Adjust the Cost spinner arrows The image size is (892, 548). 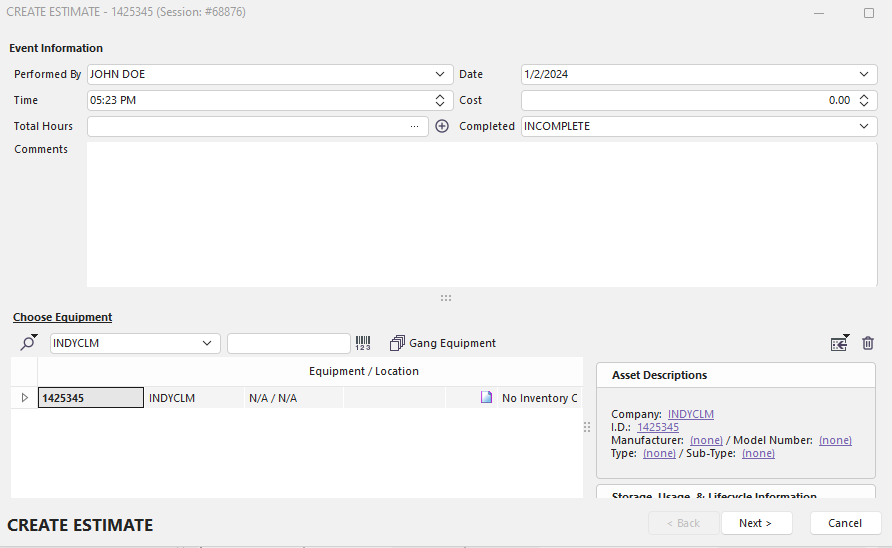pos(864,101)
